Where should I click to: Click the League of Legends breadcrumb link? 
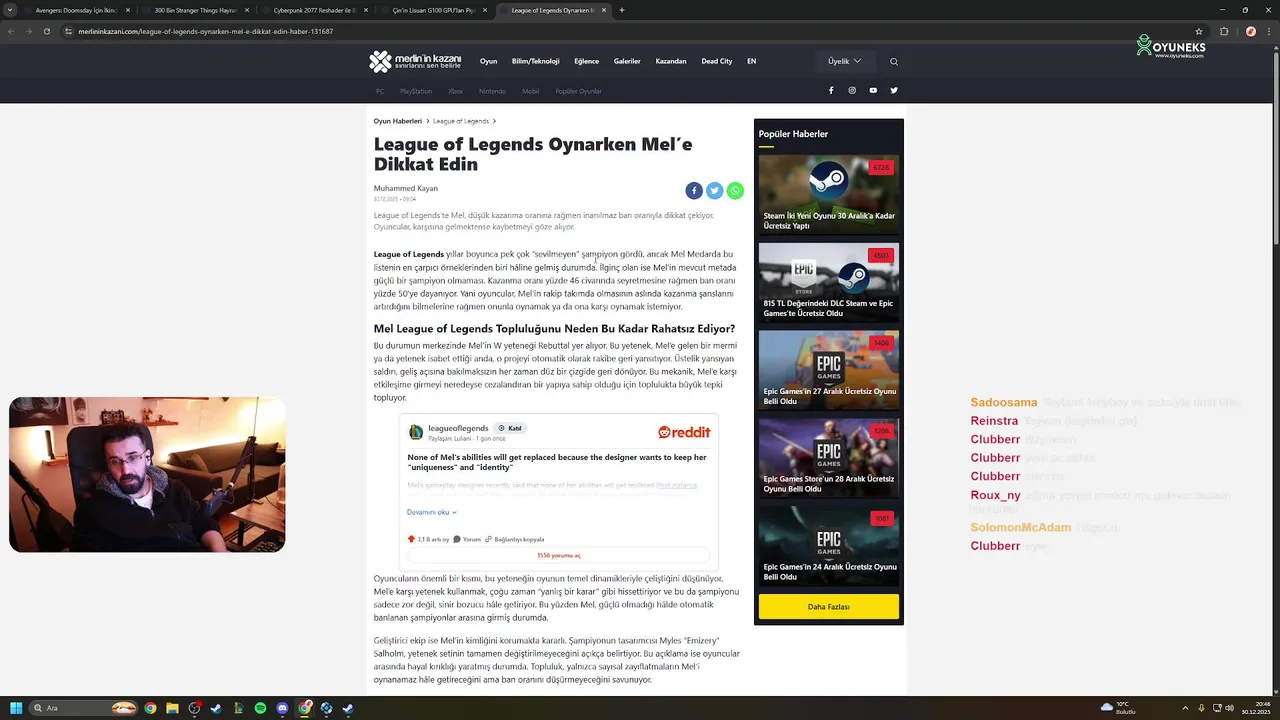click(x=461, y=121)
